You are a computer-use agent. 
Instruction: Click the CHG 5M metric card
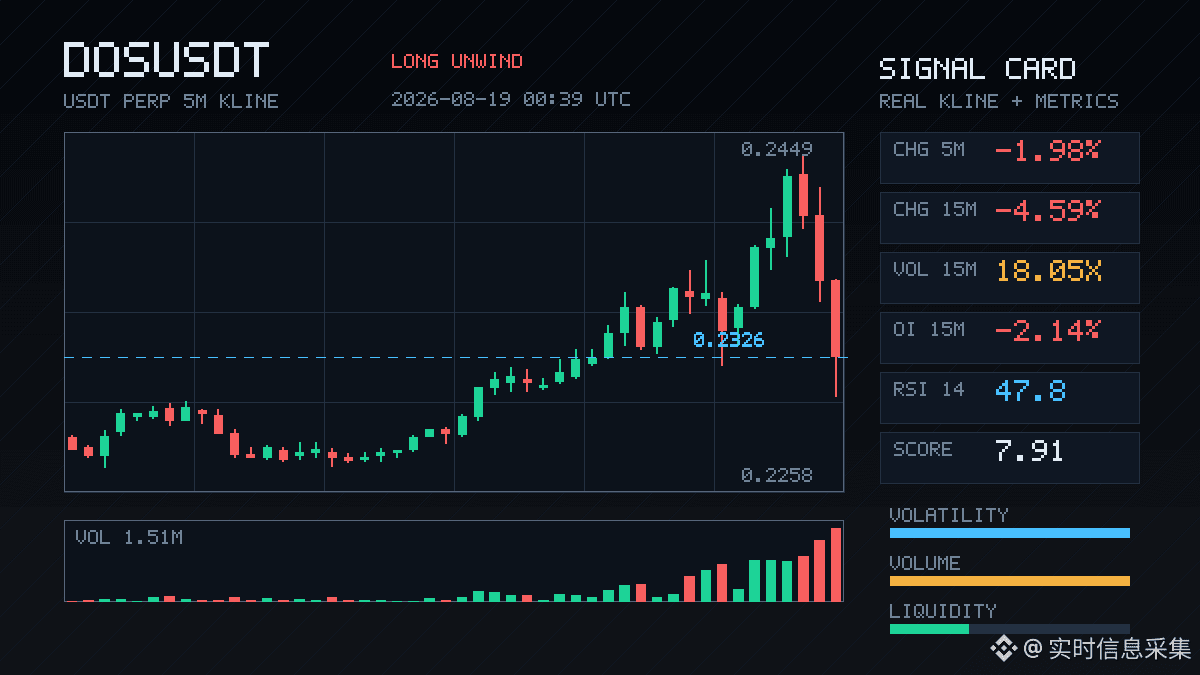(1009, 157)
